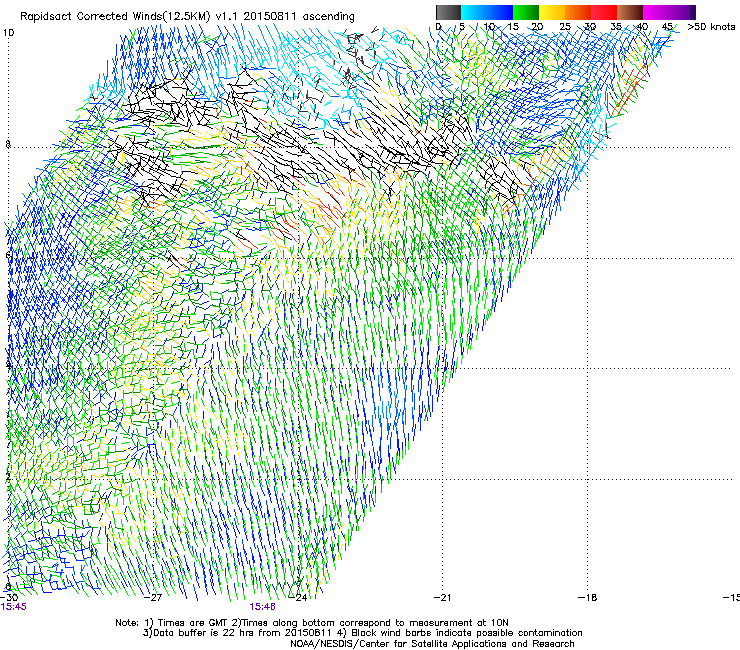Image resolution: width=740 pixels, height=650 pixels.
Task: Click the magenta 40-45 knots legend segment
Action: tap(656, 12)
